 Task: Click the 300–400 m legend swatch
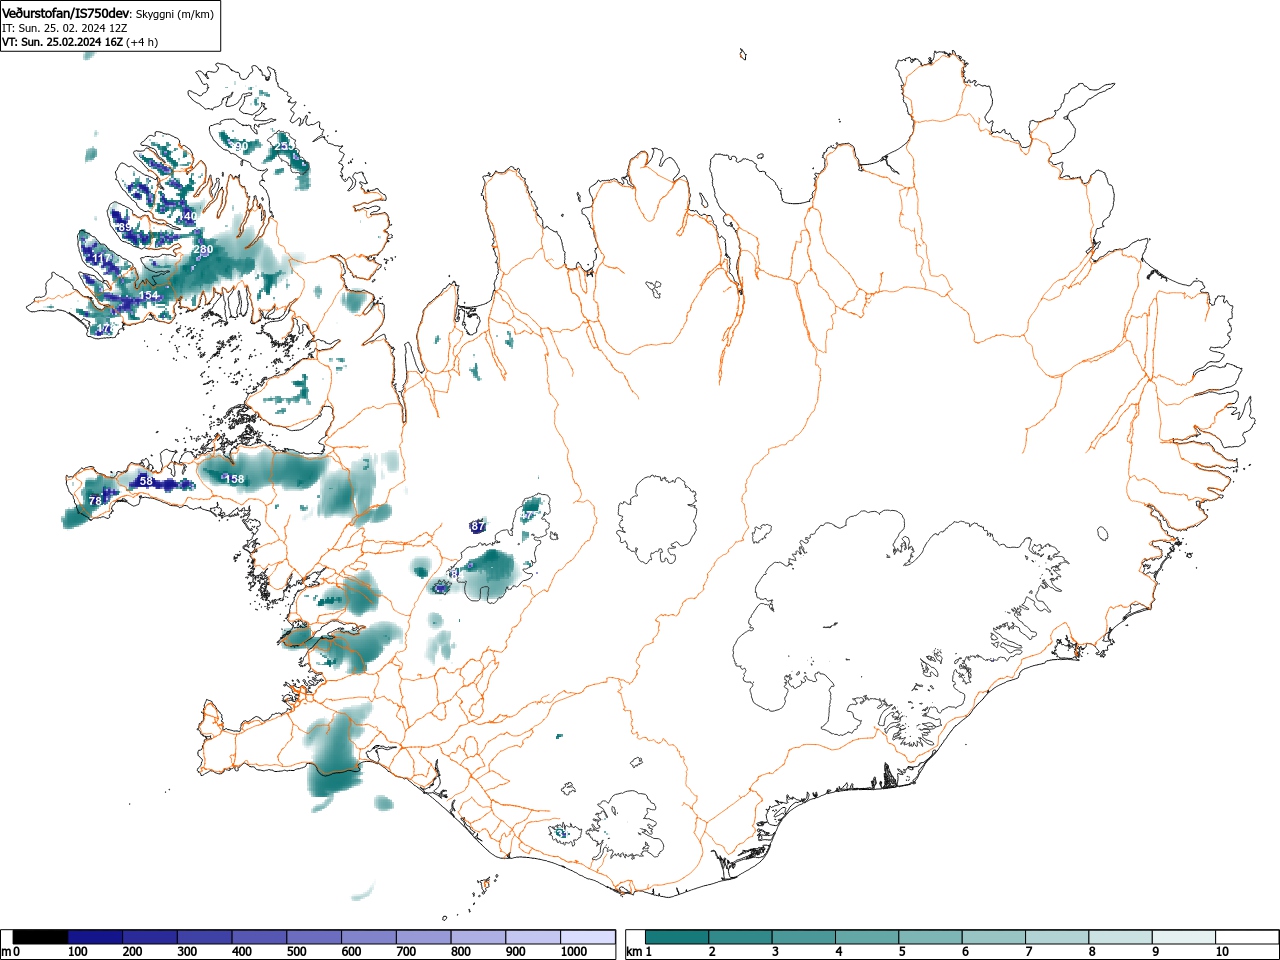point(205,937)
